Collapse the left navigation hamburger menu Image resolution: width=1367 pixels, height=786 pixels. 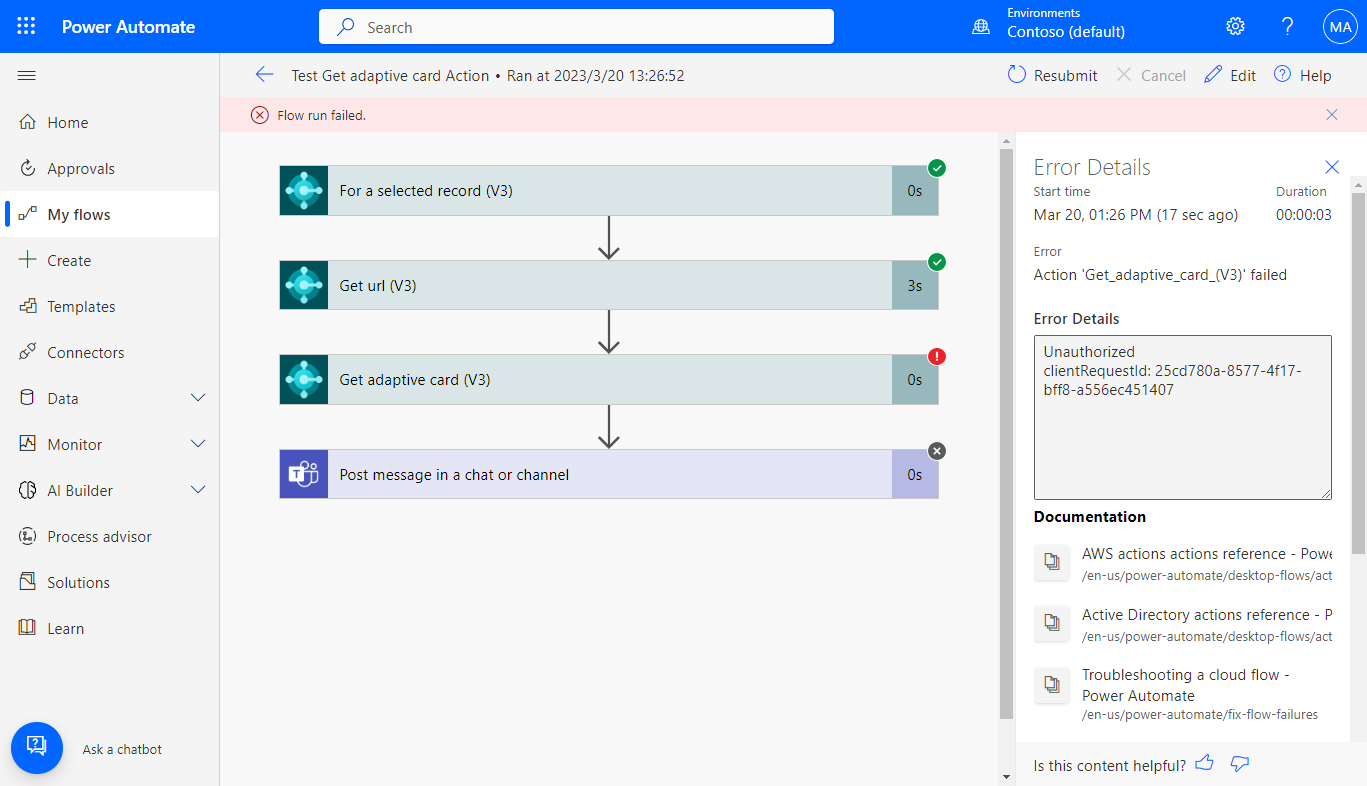[27, 76]
